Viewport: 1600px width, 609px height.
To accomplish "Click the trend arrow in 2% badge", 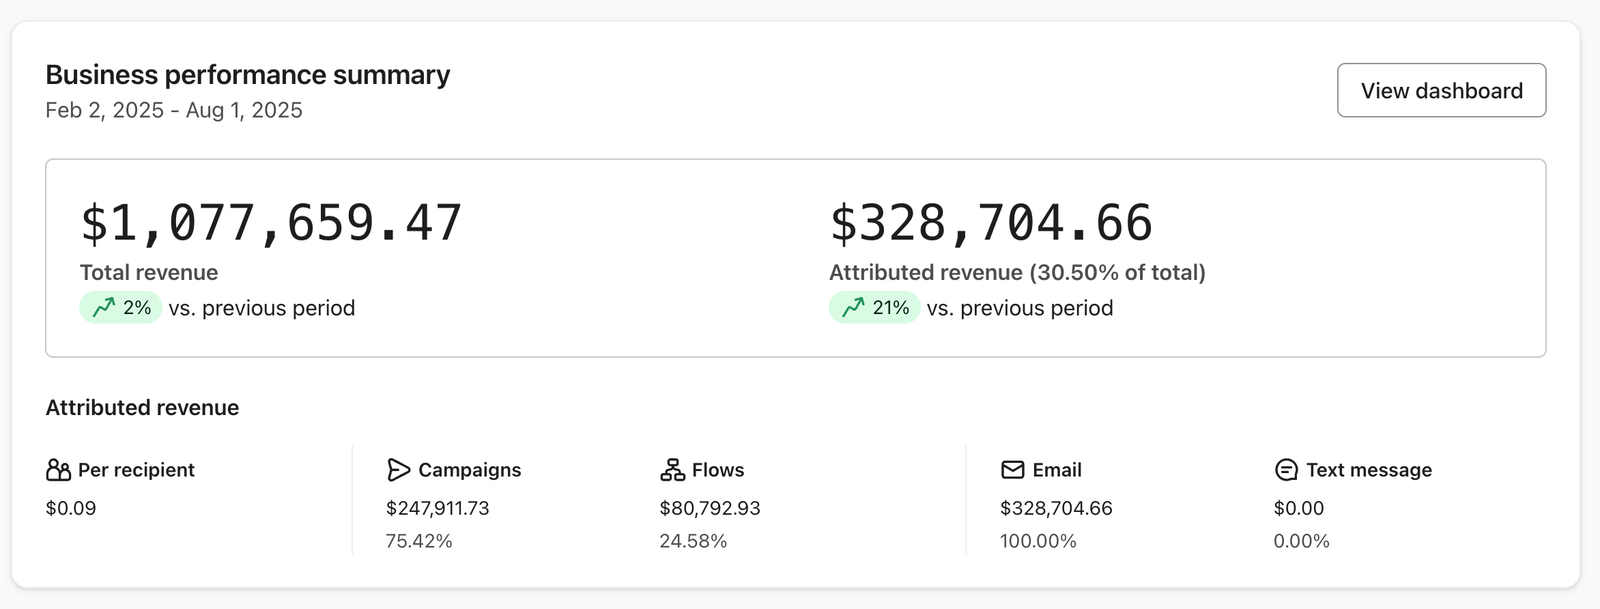I will [104, 308].
